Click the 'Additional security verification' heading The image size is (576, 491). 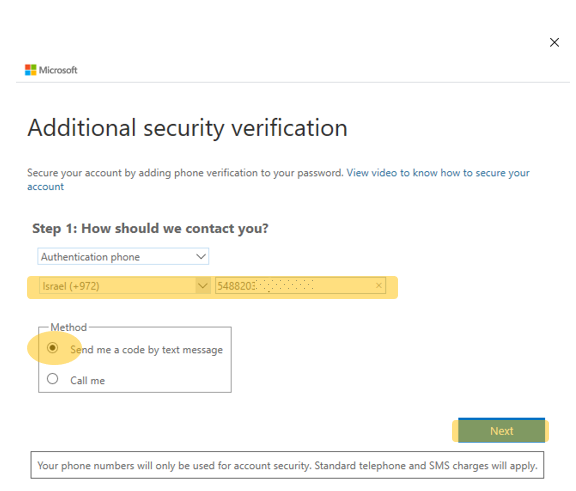(187, 128)
